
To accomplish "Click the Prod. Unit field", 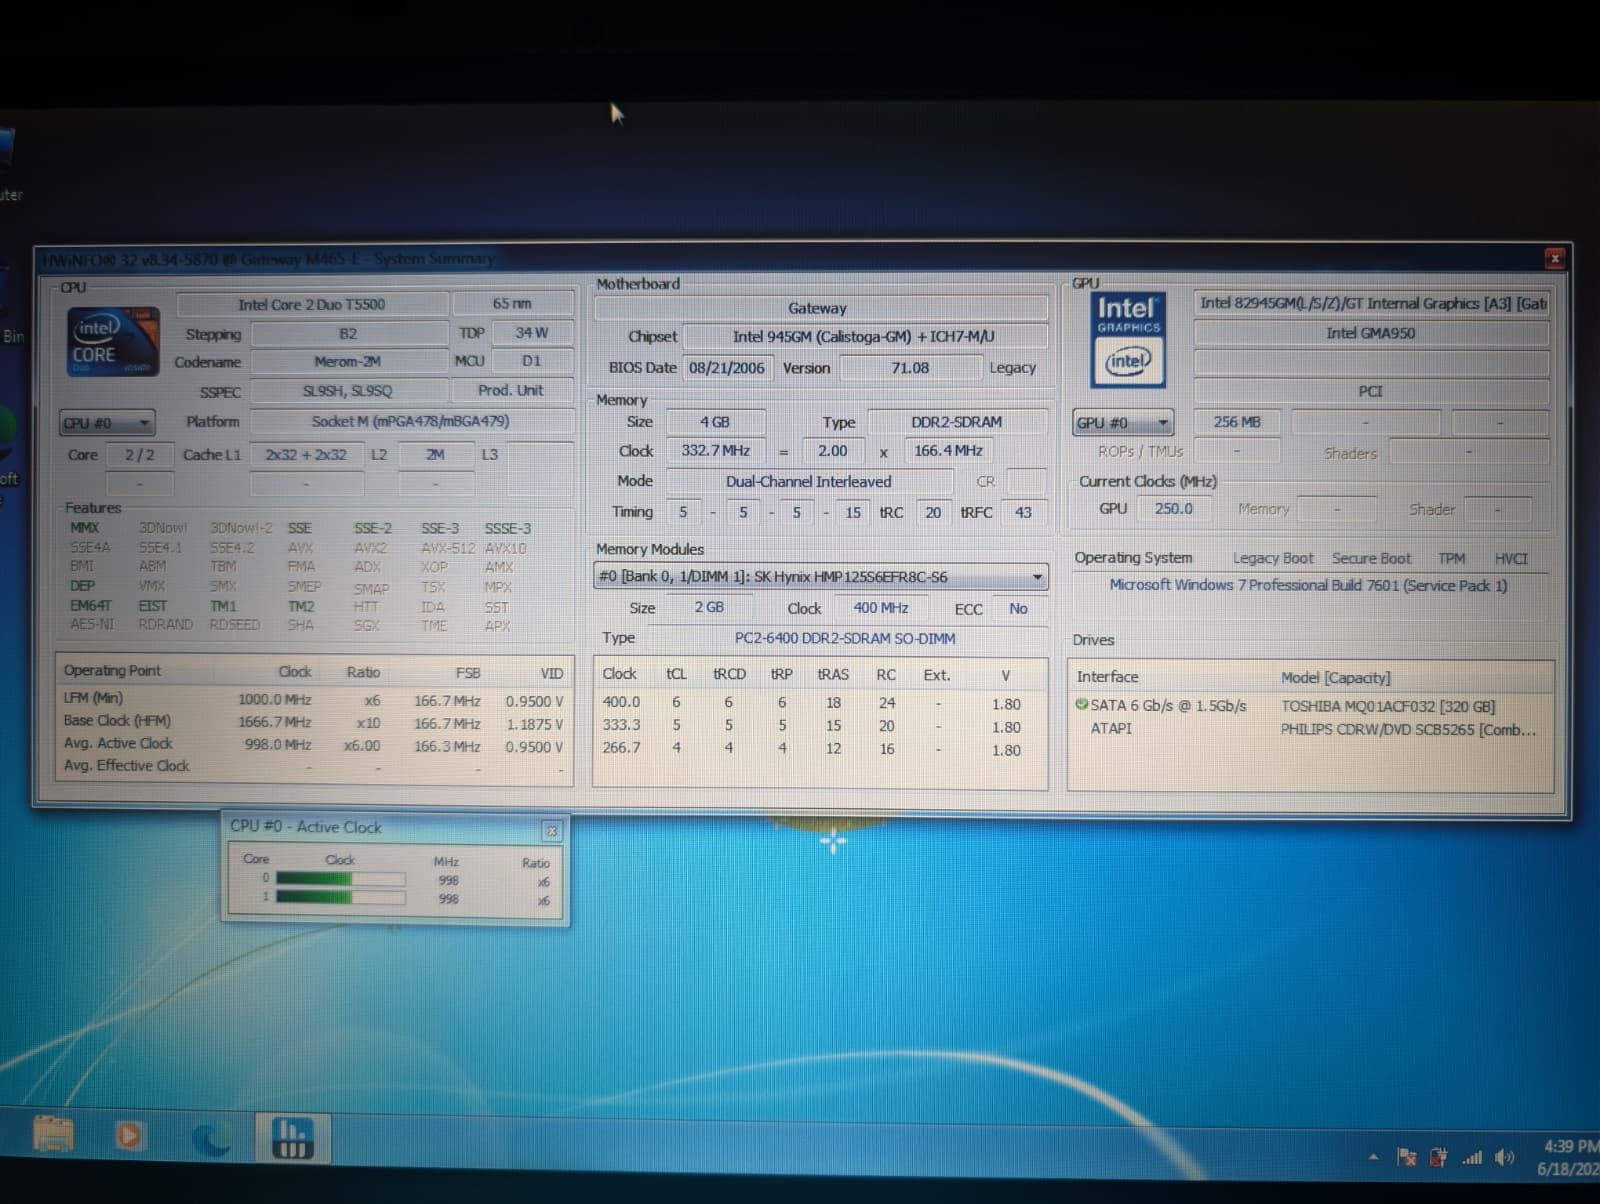I will coord(511,390).
